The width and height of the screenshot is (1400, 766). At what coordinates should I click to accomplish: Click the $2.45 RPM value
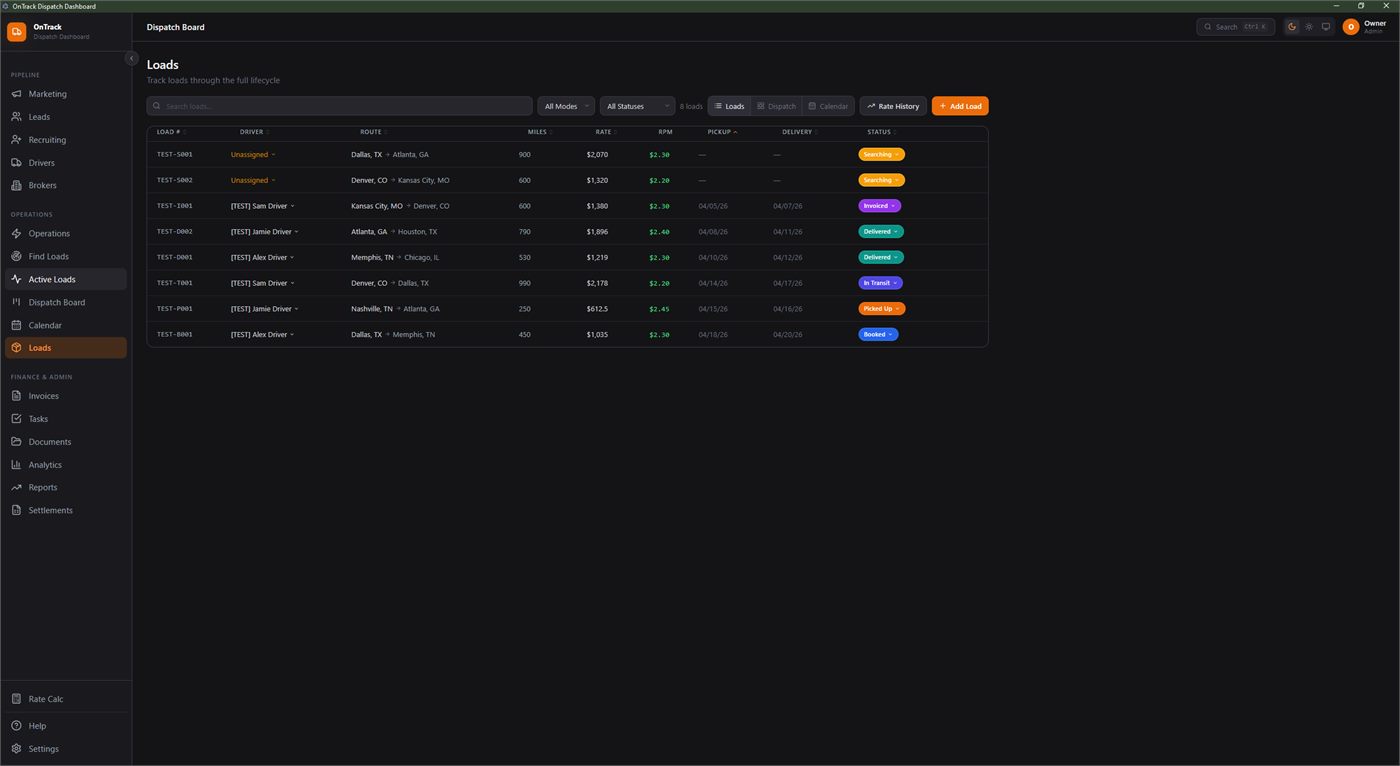click(659, 309)
